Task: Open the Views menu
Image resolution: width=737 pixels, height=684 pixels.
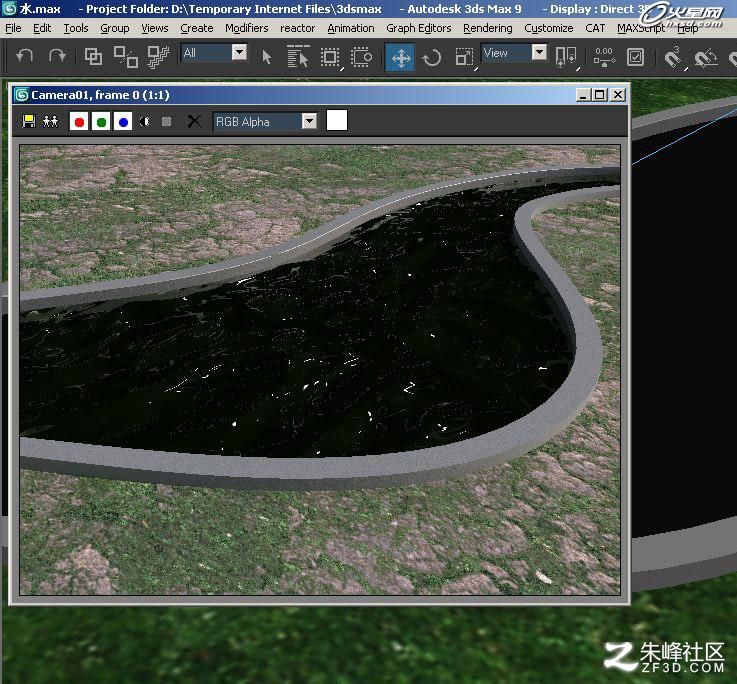Action: pos(155,28)
